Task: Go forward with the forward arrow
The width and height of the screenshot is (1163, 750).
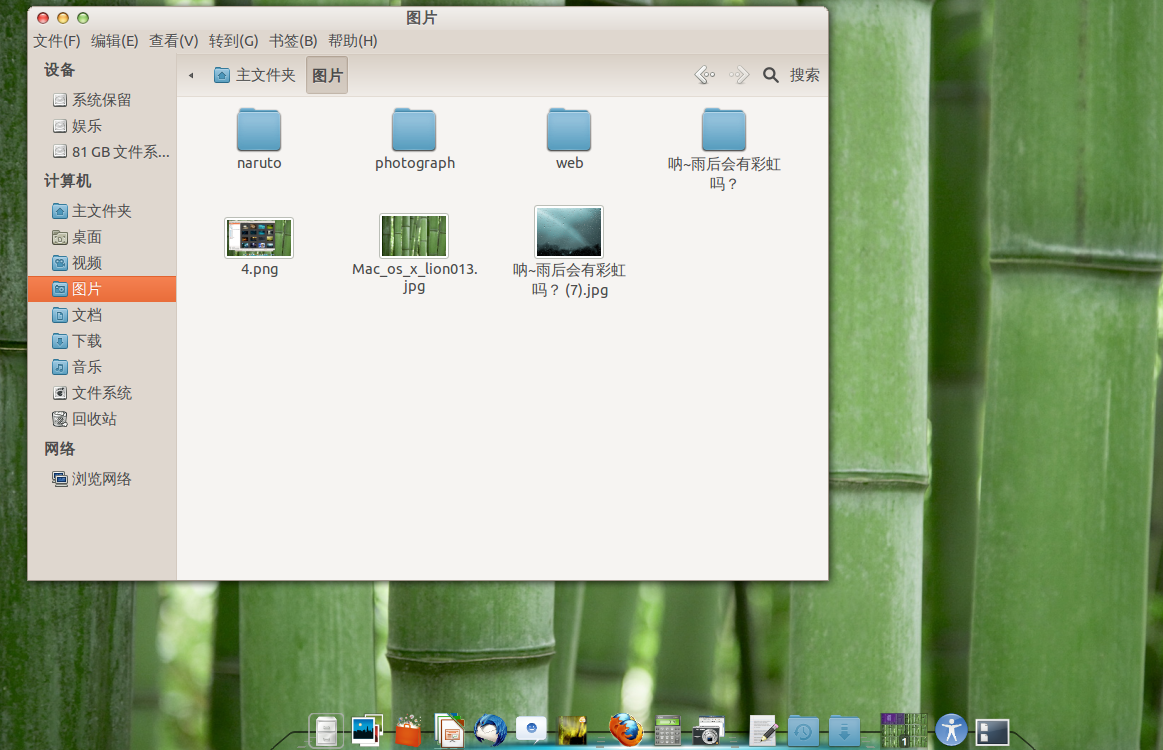Action: click(739, 75)
